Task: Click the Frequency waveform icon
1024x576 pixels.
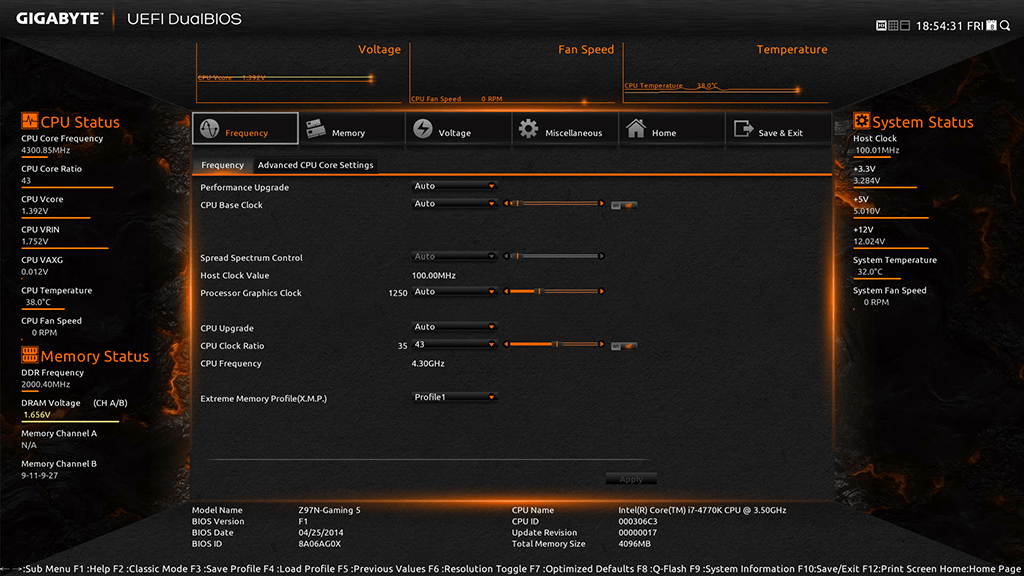Action: [210, 129]
